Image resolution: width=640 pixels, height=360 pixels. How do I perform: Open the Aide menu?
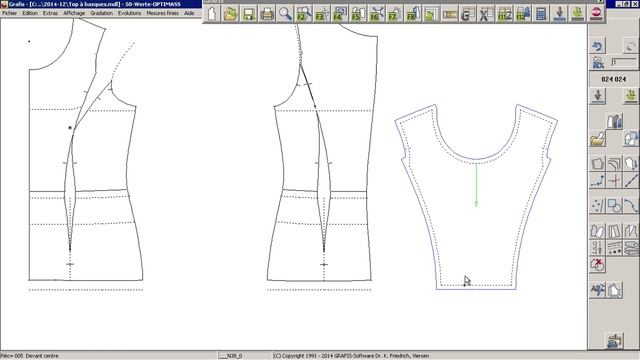[189, 13]
